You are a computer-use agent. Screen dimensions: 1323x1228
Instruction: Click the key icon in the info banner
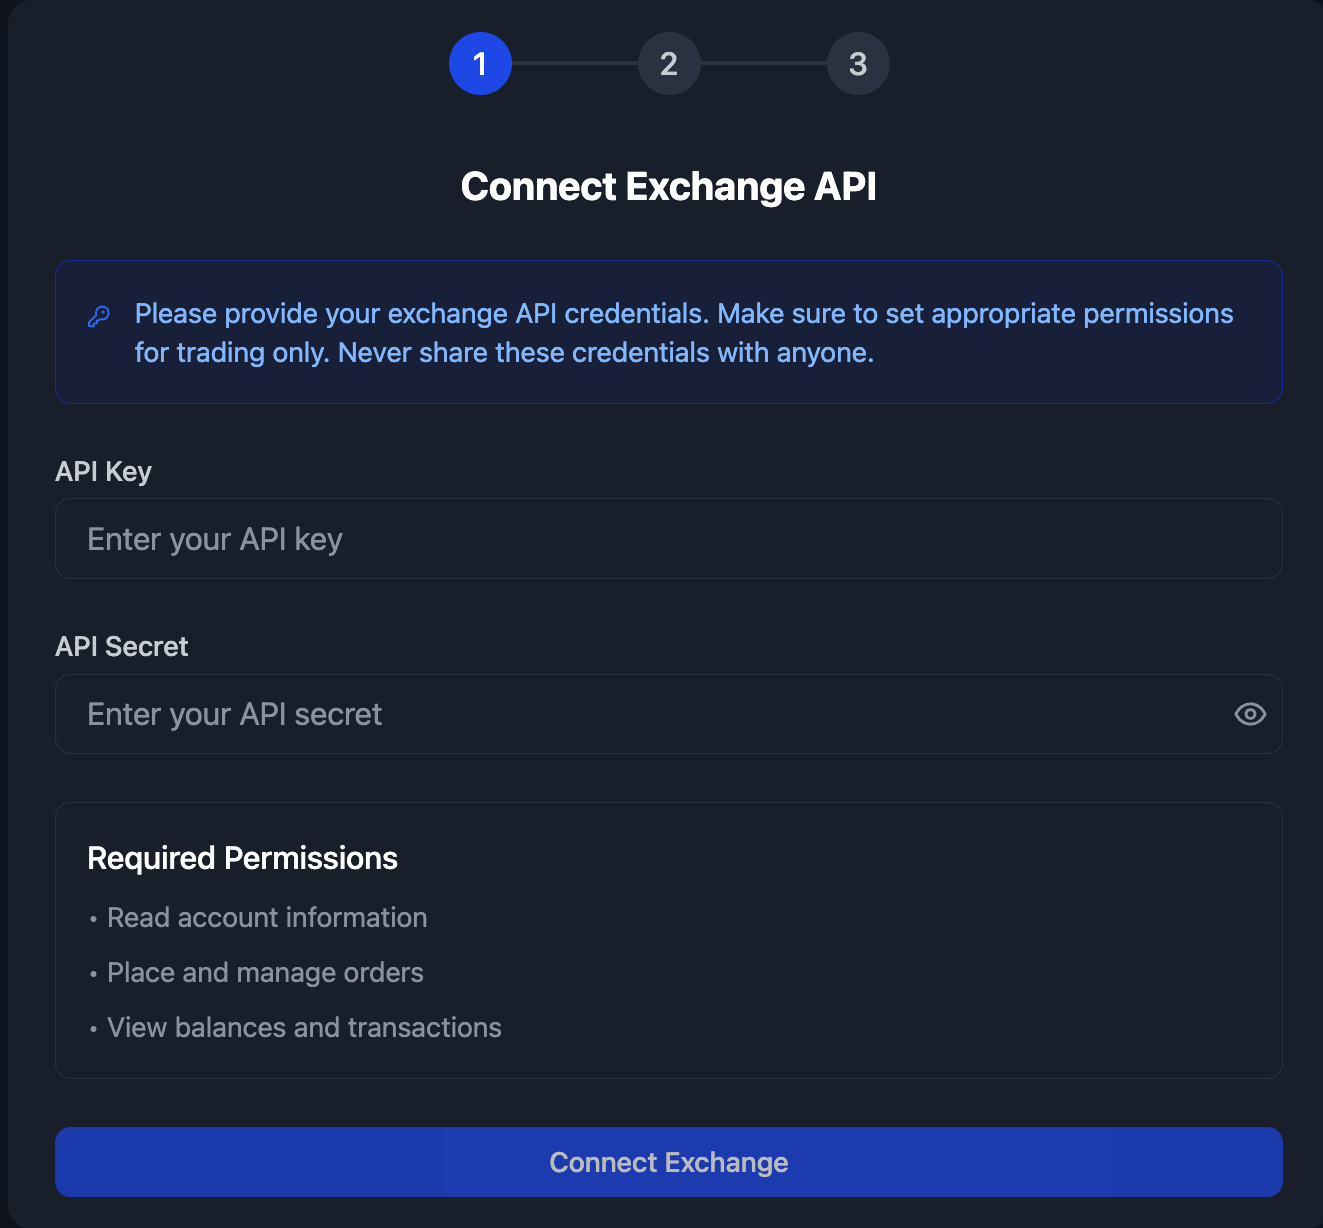tap(99, 317)
